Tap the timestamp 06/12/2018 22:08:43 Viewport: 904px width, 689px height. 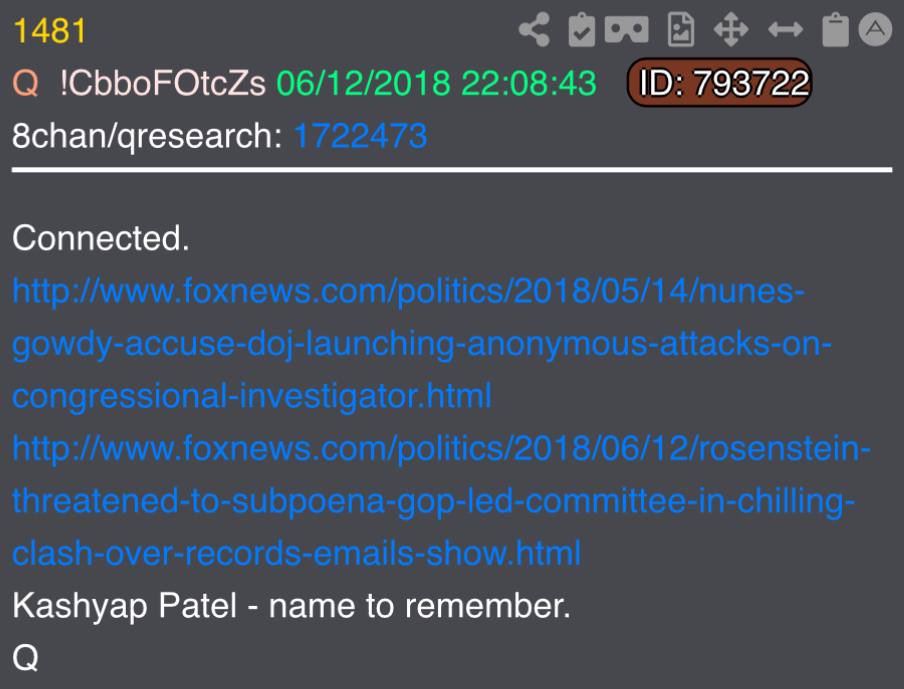point(436,83)
